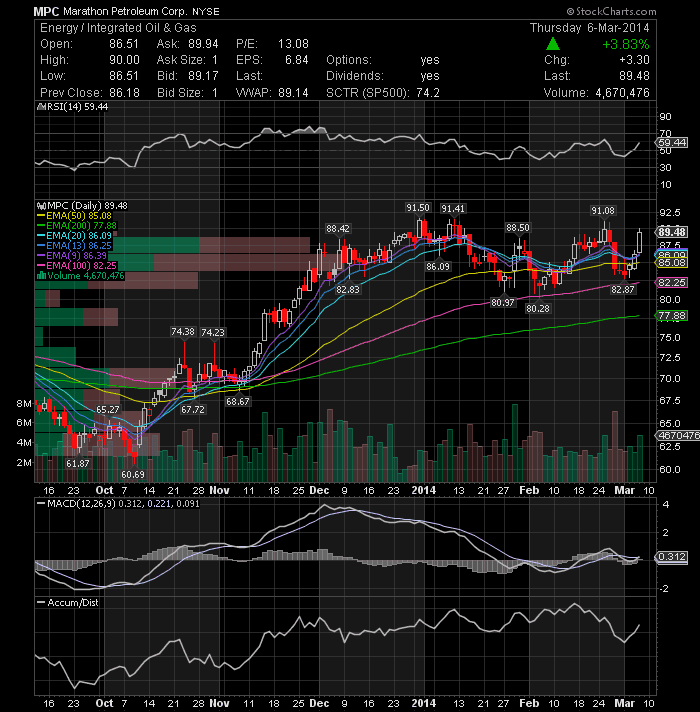The height and width of the screenshot is (712, 700).
Task: Click the 59.44 RSI axis tag
Action: click(x=672, y=143)
